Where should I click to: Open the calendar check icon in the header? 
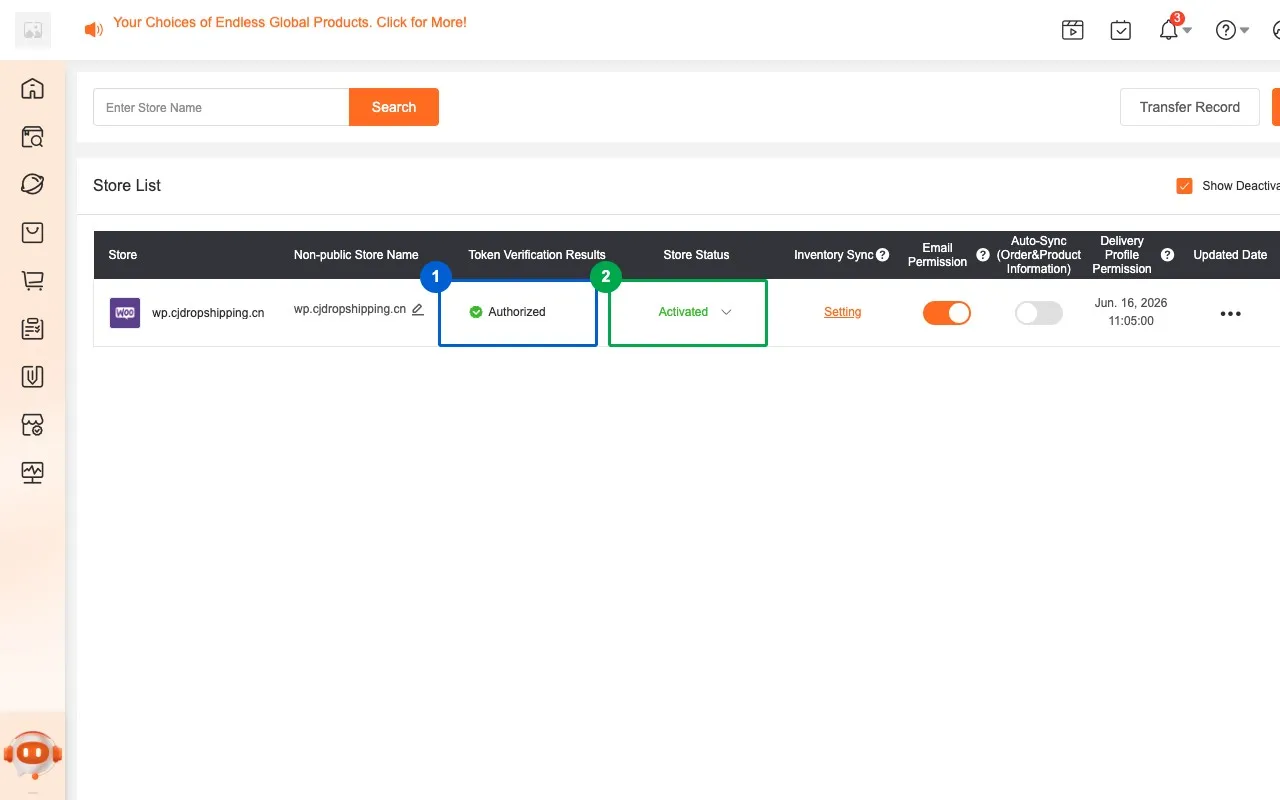pos(1121,30)
